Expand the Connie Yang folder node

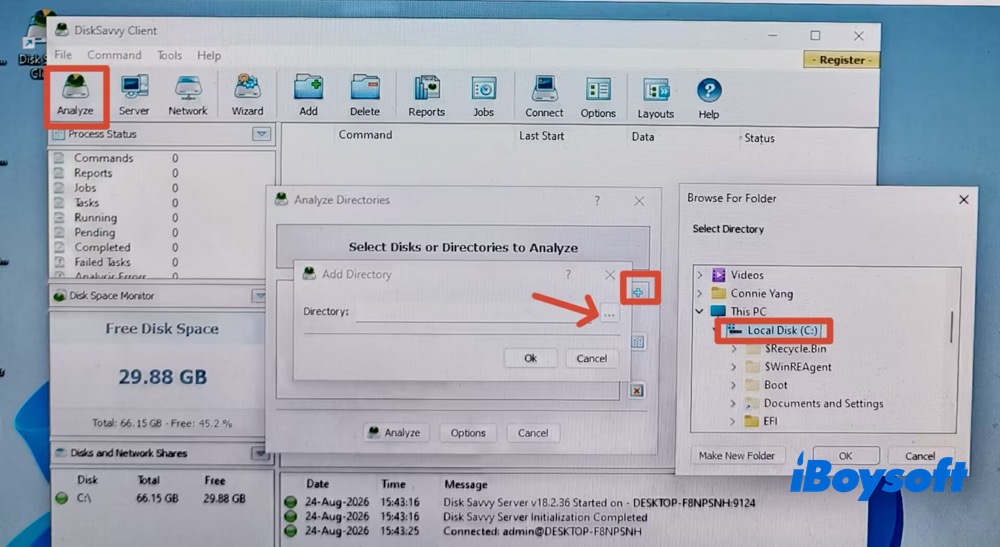[700, 293]
